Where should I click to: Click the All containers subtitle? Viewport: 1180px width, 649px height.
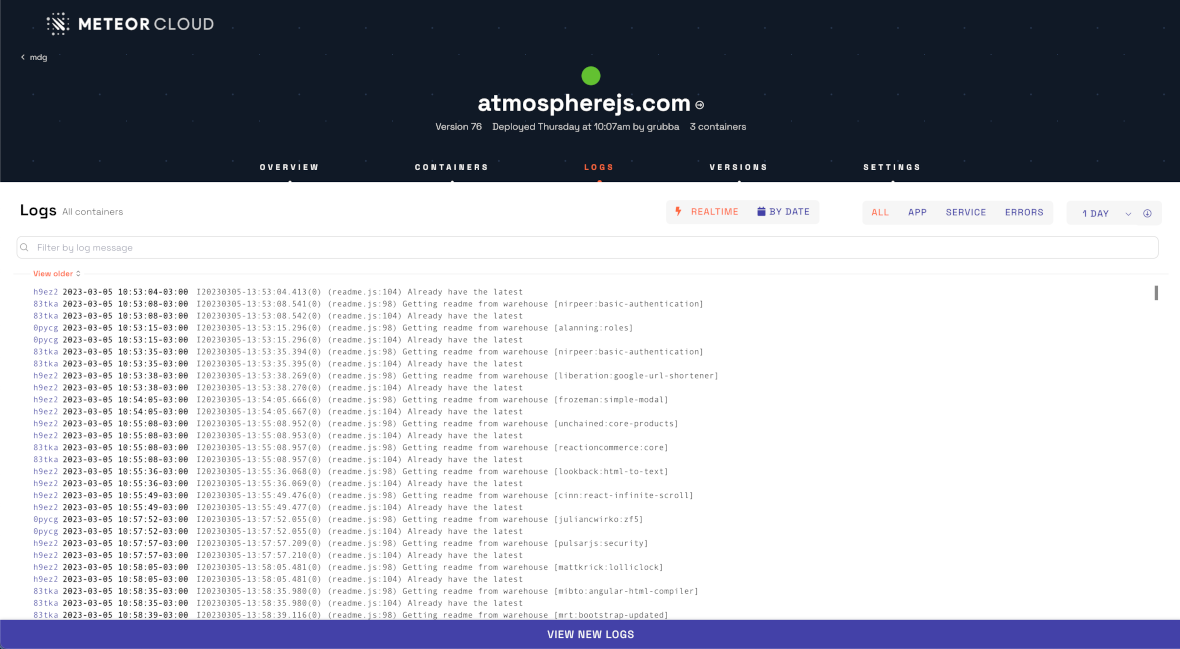93,212
